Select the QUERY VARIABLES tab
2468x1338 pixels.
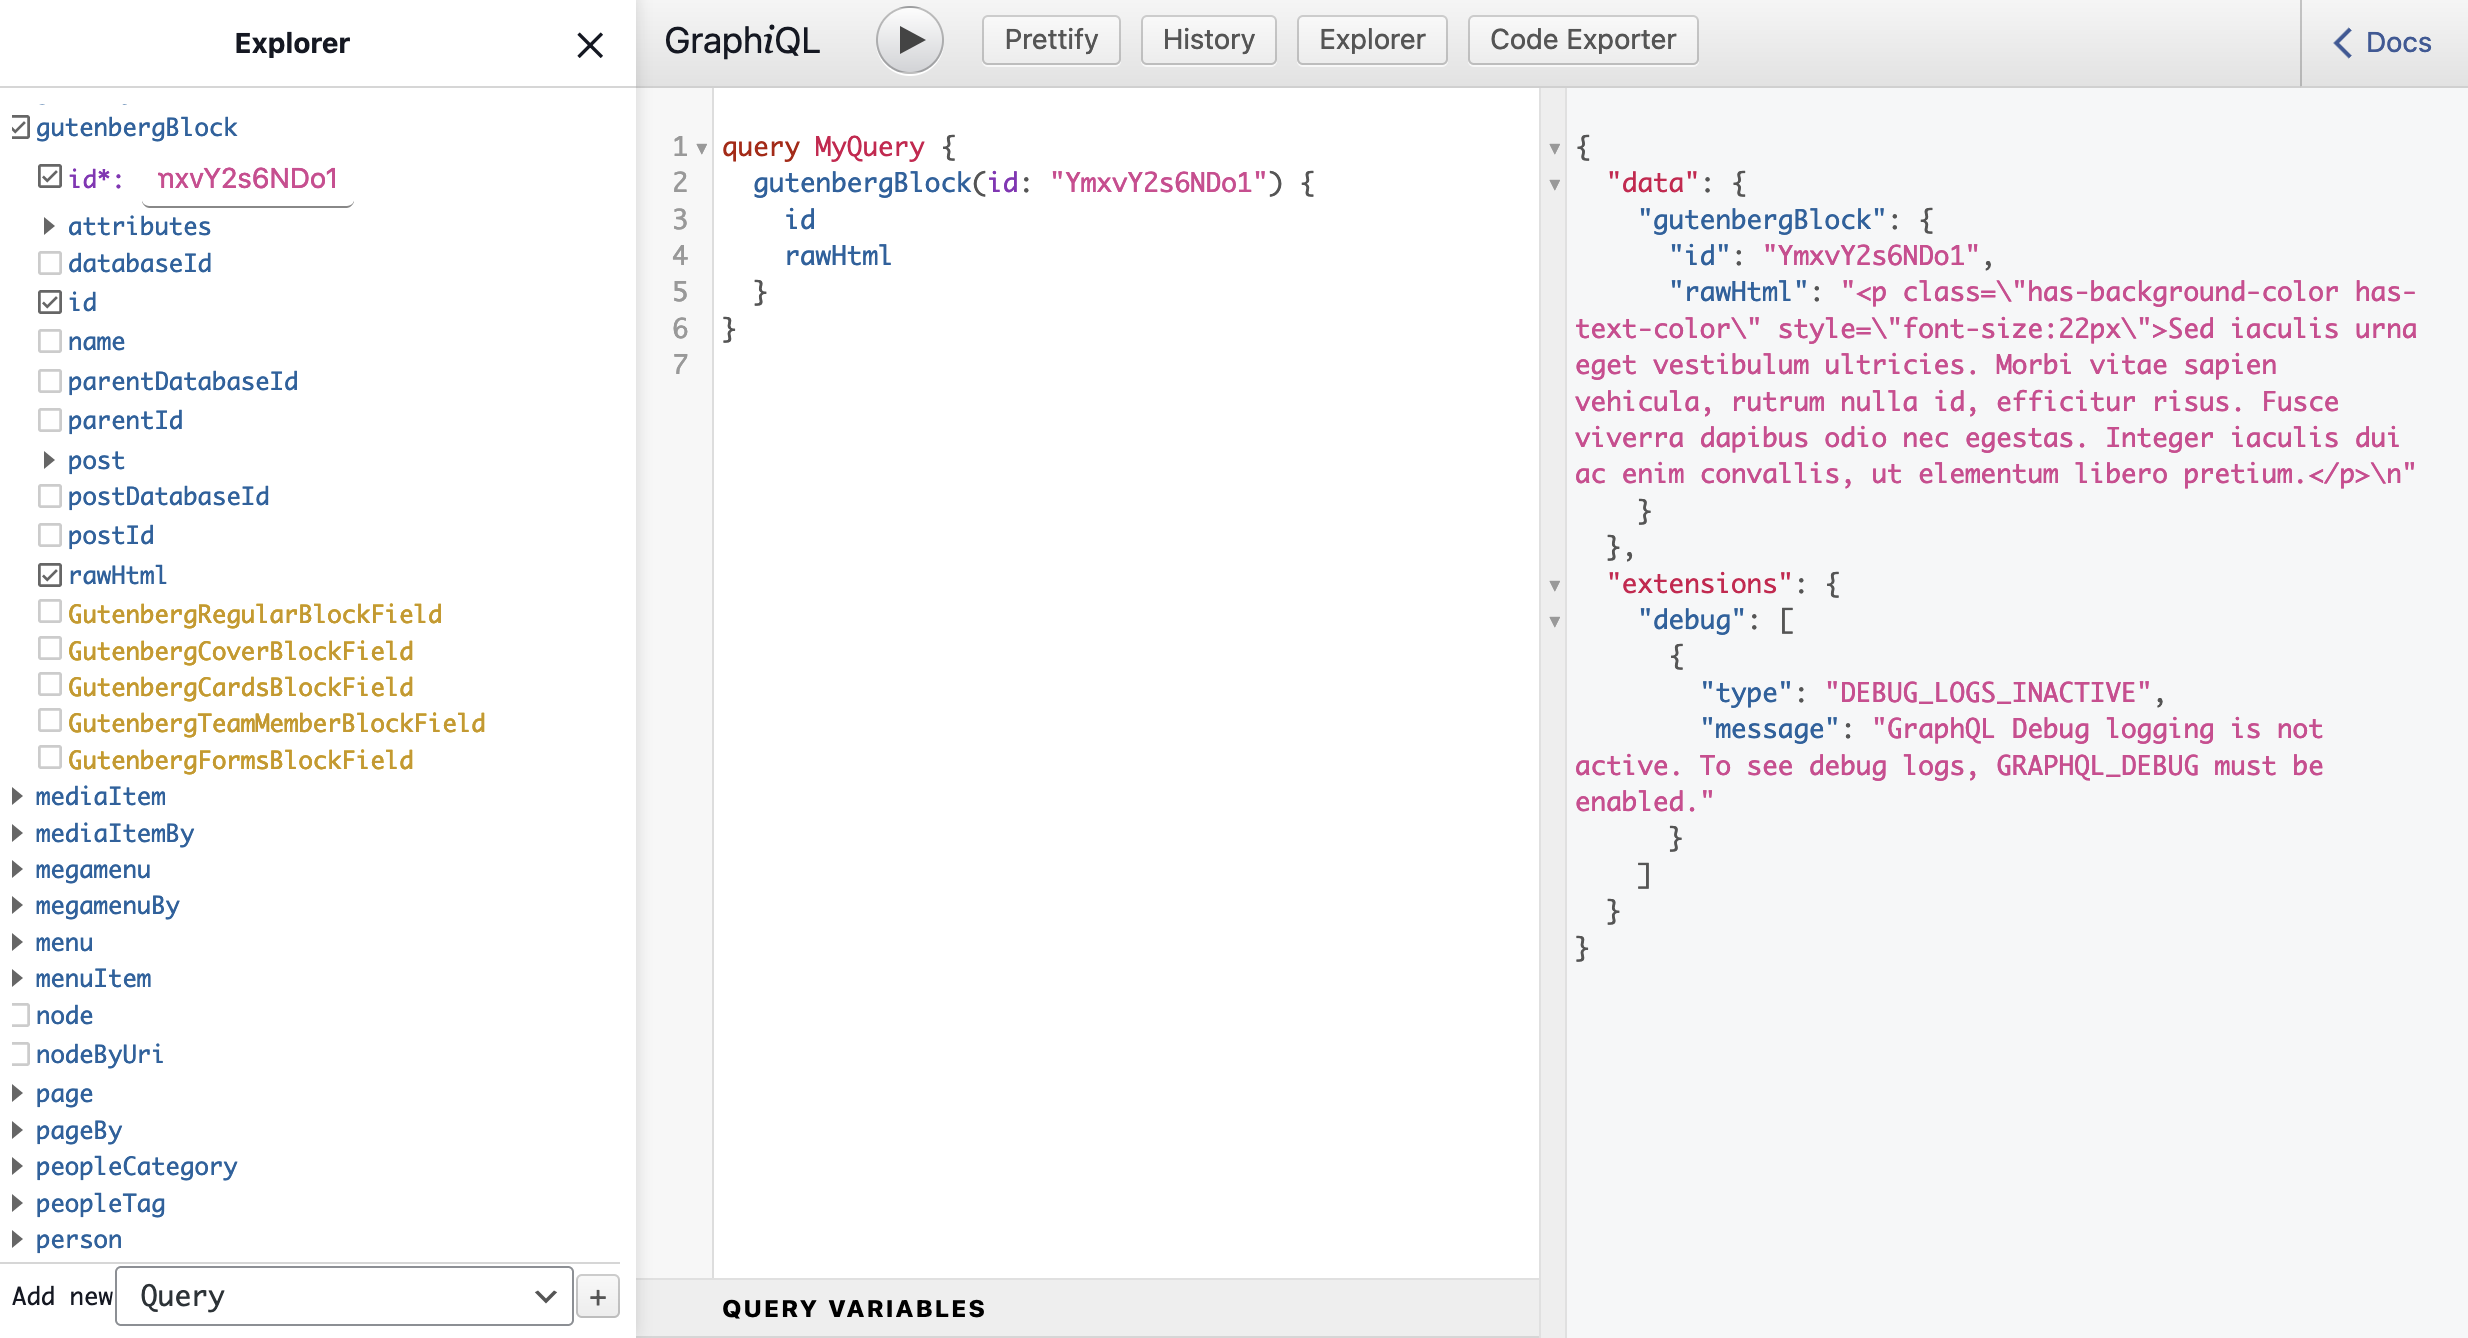[857, 1307]
